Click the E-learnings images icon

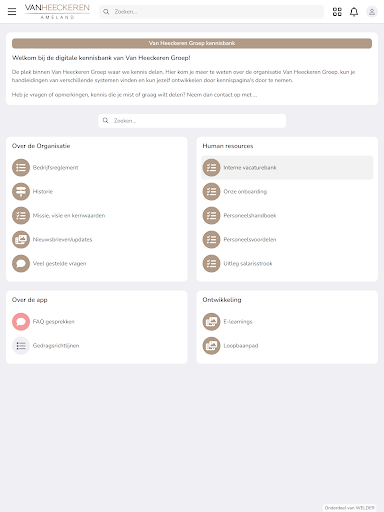coord(212,322)
